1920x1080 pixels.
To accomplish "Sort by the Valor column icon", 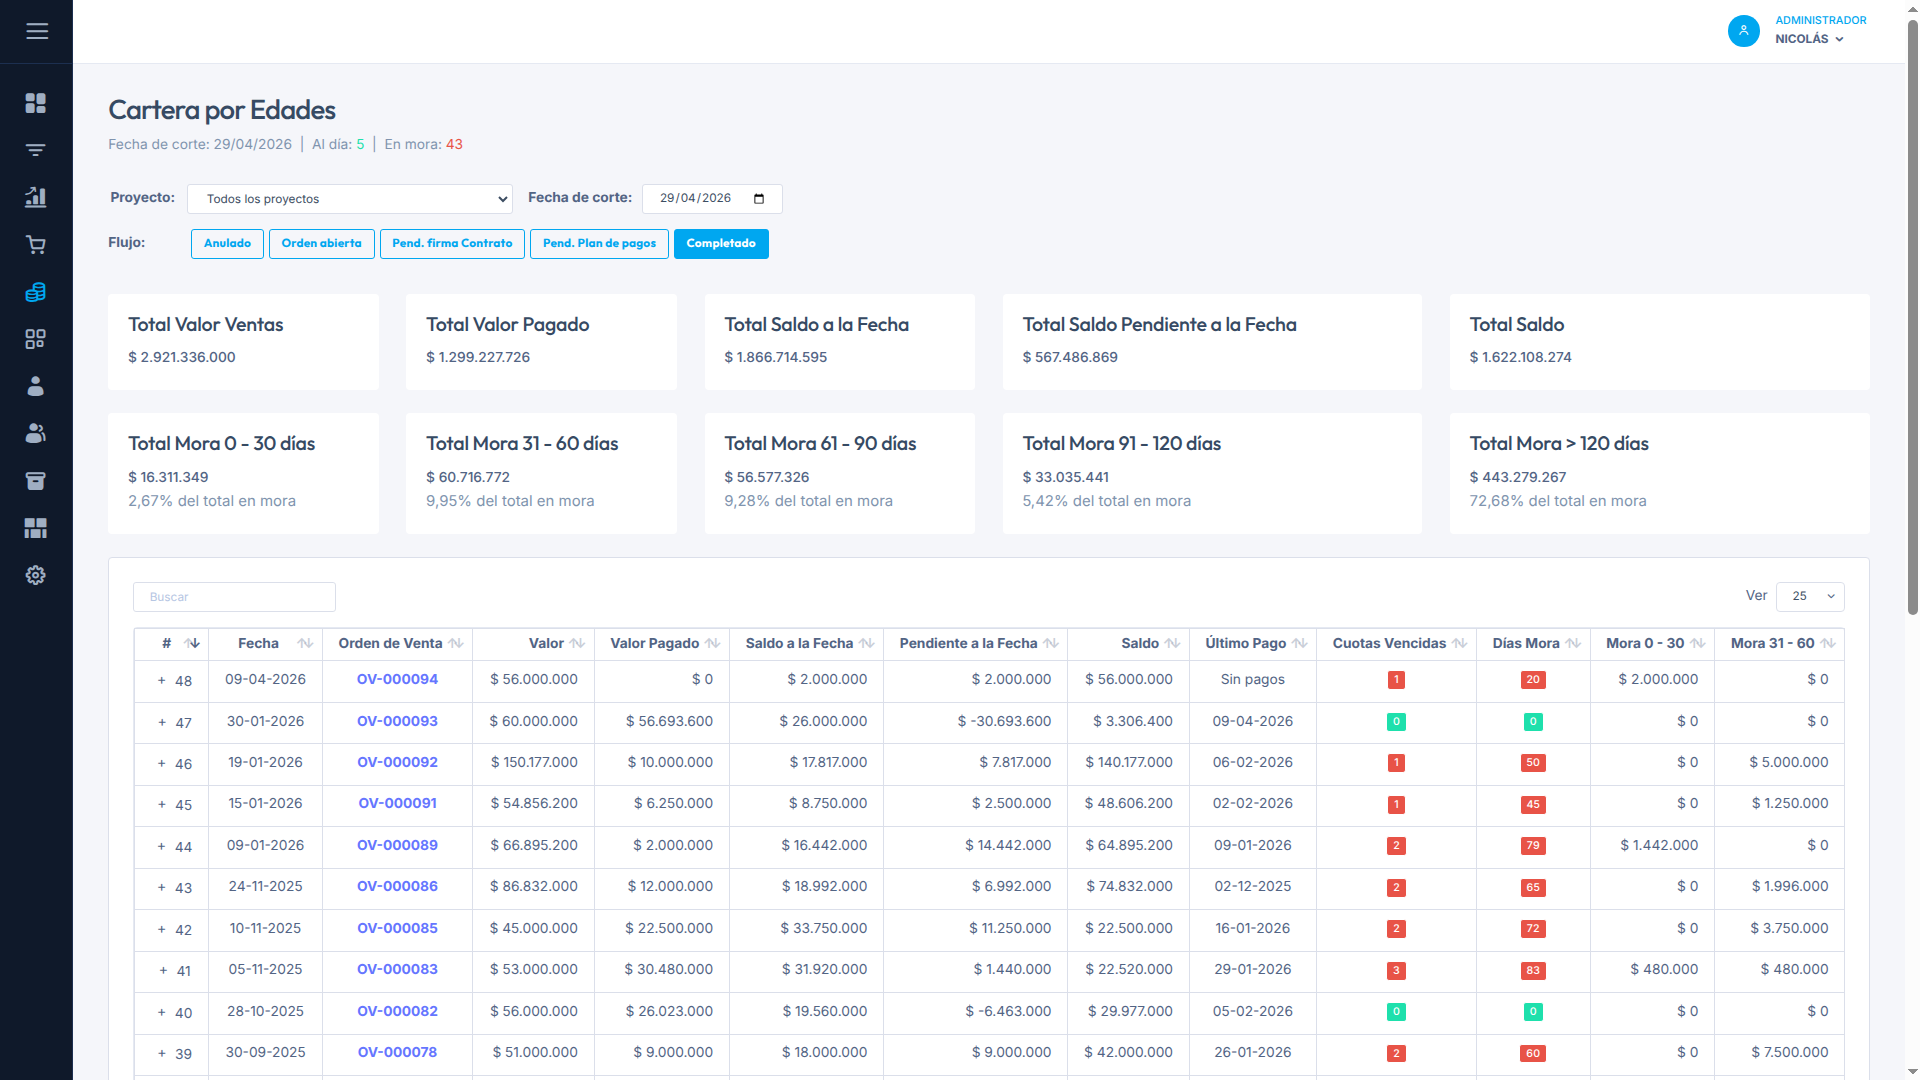I will (x=577, y=643).
